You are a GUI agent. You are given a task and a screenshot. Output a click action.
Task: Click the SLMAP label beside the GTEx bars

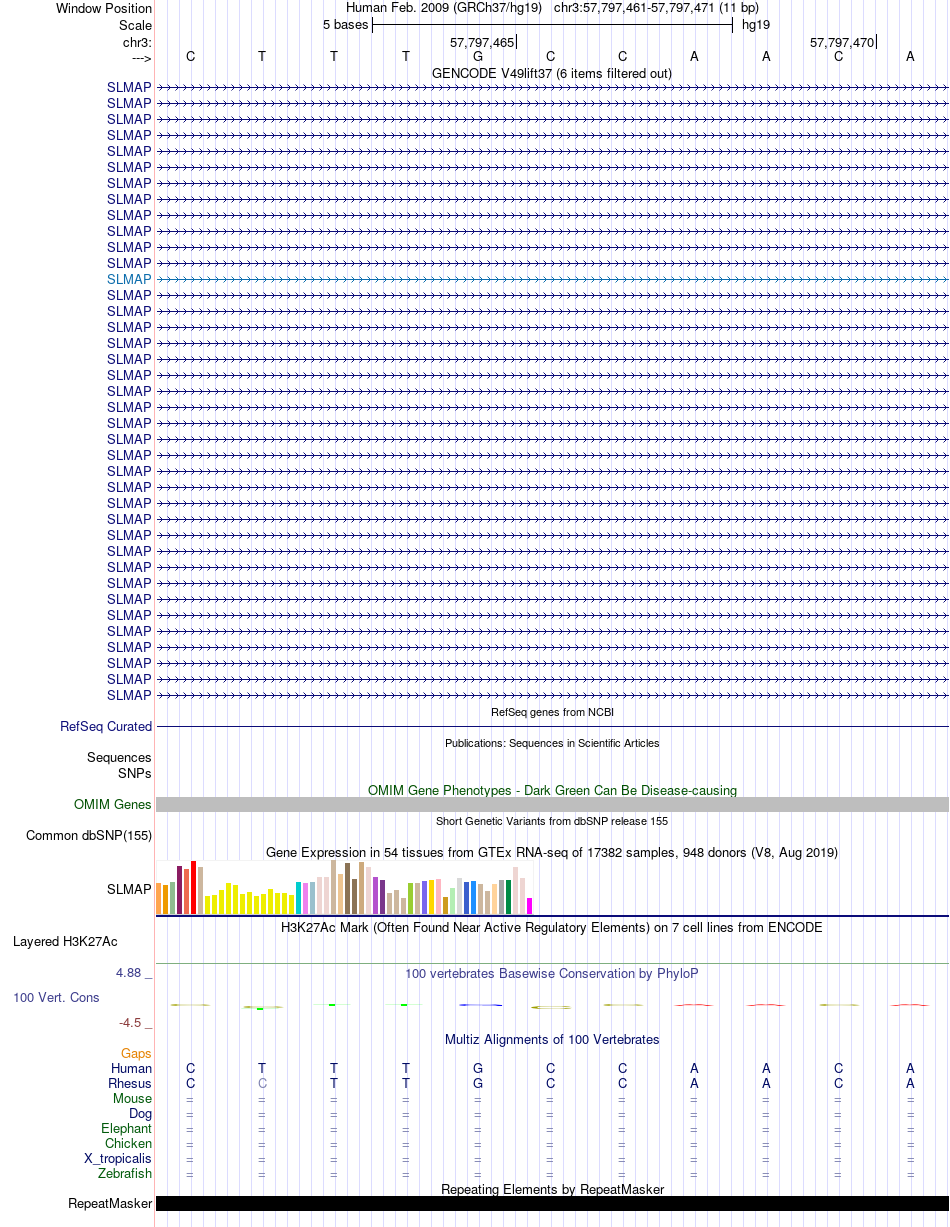point(130,888)
